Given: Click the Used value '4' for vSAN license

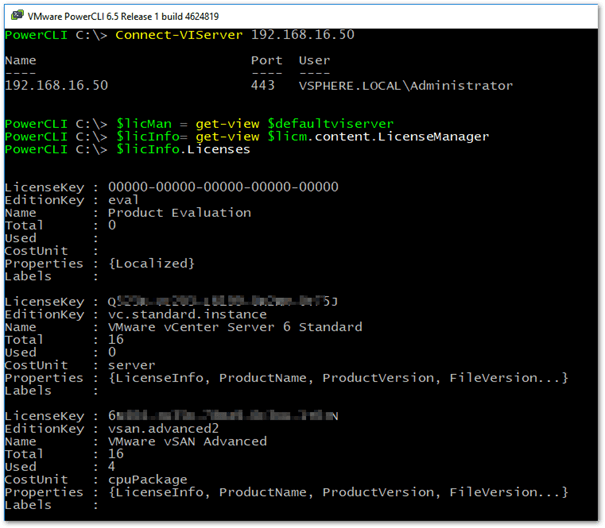Looking at the screenshot, I should pyautogui.click(x=112, y=466).
